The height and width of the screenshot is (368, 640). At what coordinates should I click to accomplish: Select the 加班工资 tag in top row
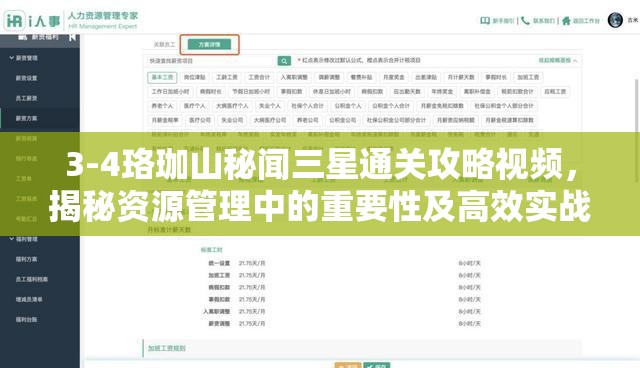click(529, 77)
